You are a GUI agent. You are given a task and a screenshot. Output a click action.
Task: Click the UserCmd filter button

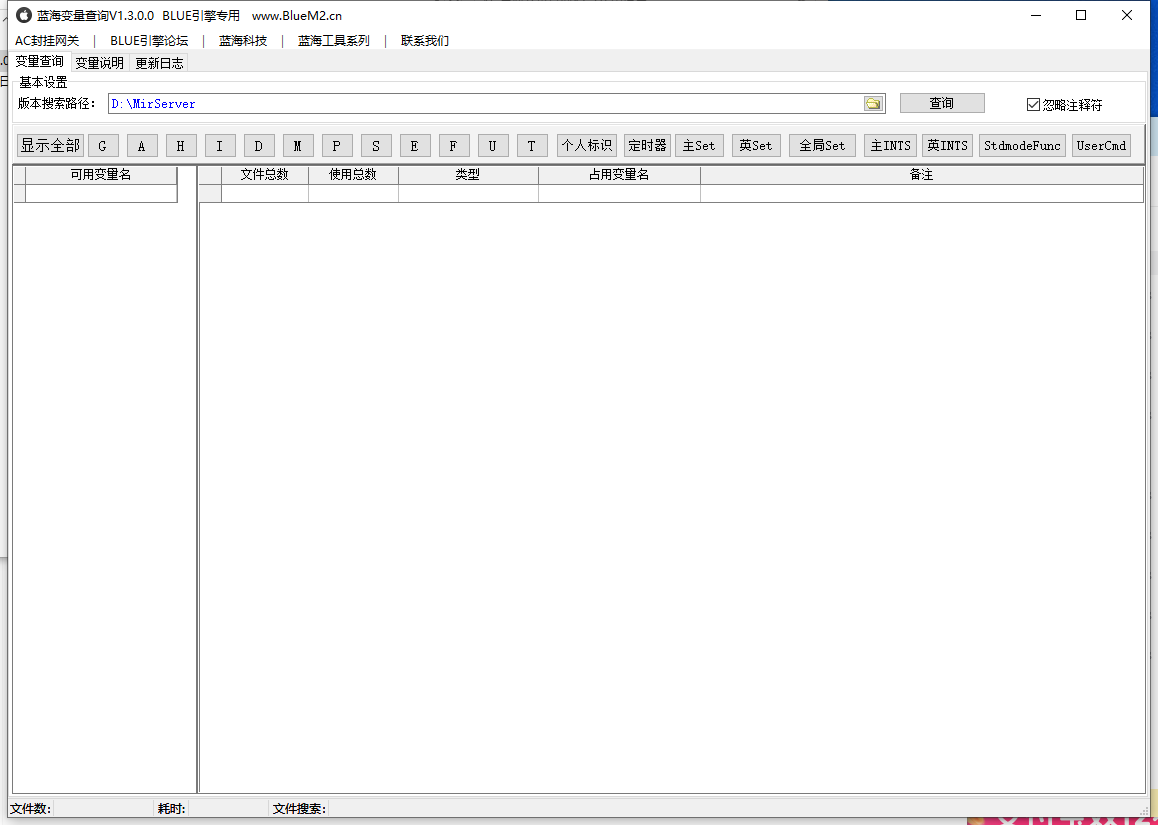coord(1101,146)
